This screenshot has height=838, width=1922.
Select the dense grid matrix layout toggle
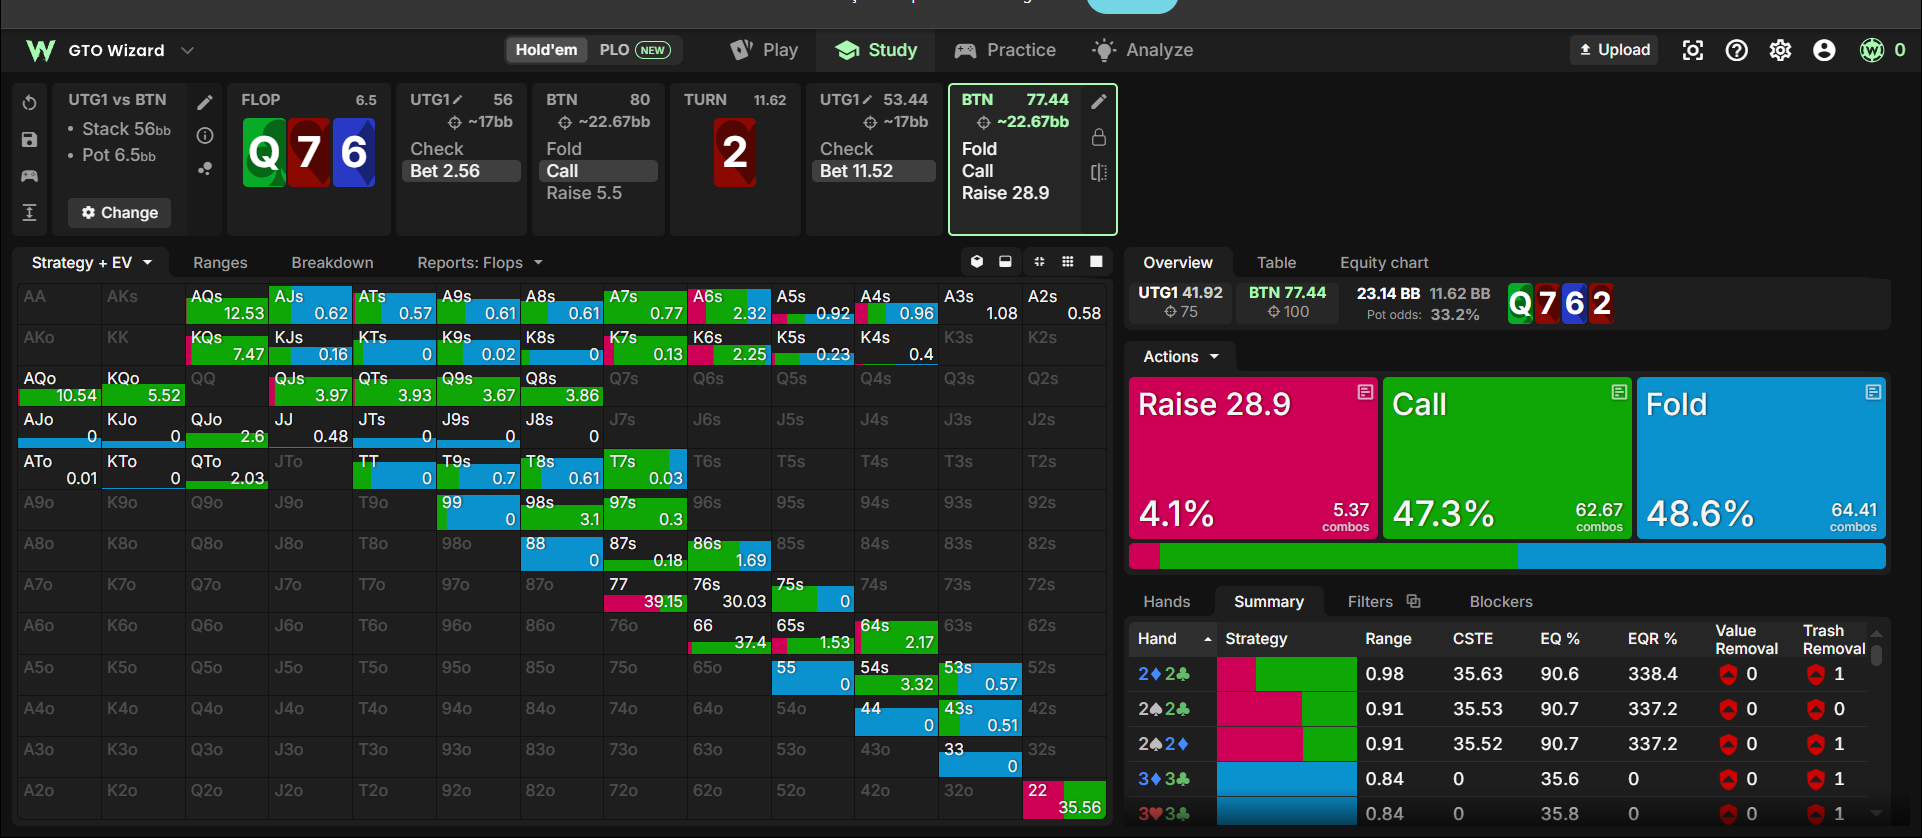click(1068, 261)
